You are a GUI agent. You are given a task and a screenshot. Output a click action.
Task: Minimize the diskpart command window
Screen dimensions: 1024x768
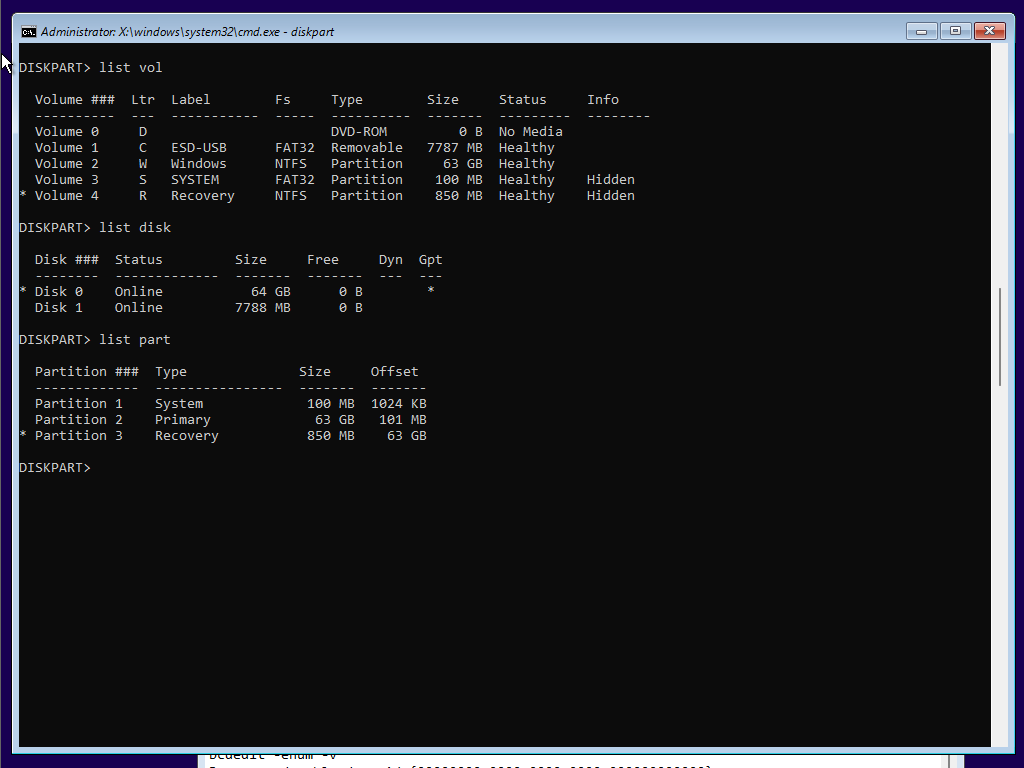pos(921,31)
